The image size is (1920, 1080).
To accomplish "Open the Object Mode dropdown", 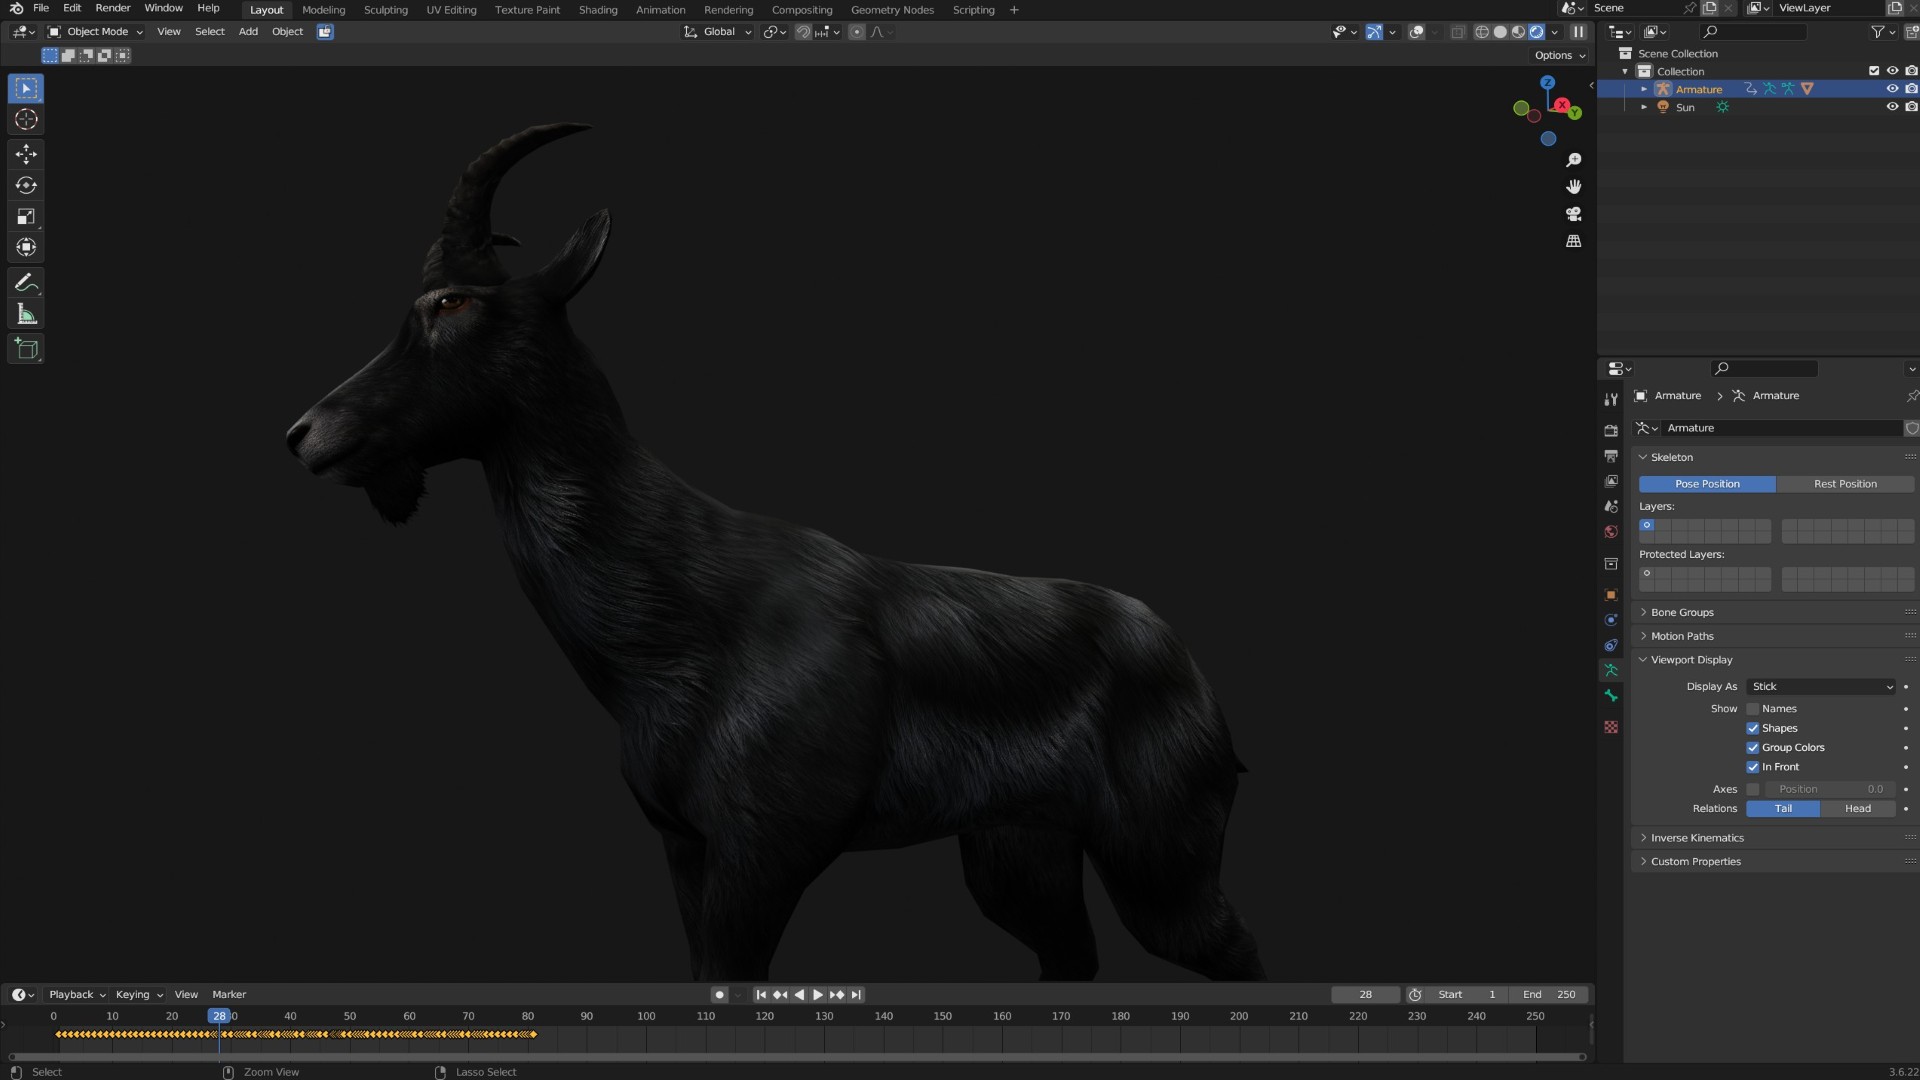I will pyautogui.click(x=96, y=32).
